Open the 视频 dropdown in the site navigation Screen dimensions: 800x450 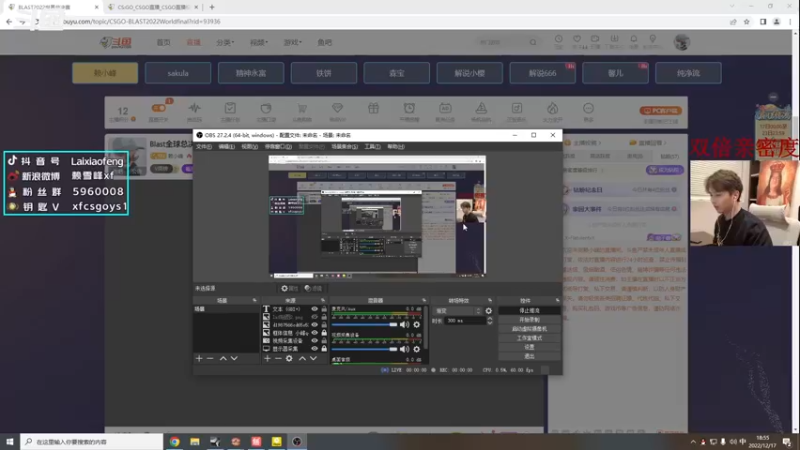point(259,42)
